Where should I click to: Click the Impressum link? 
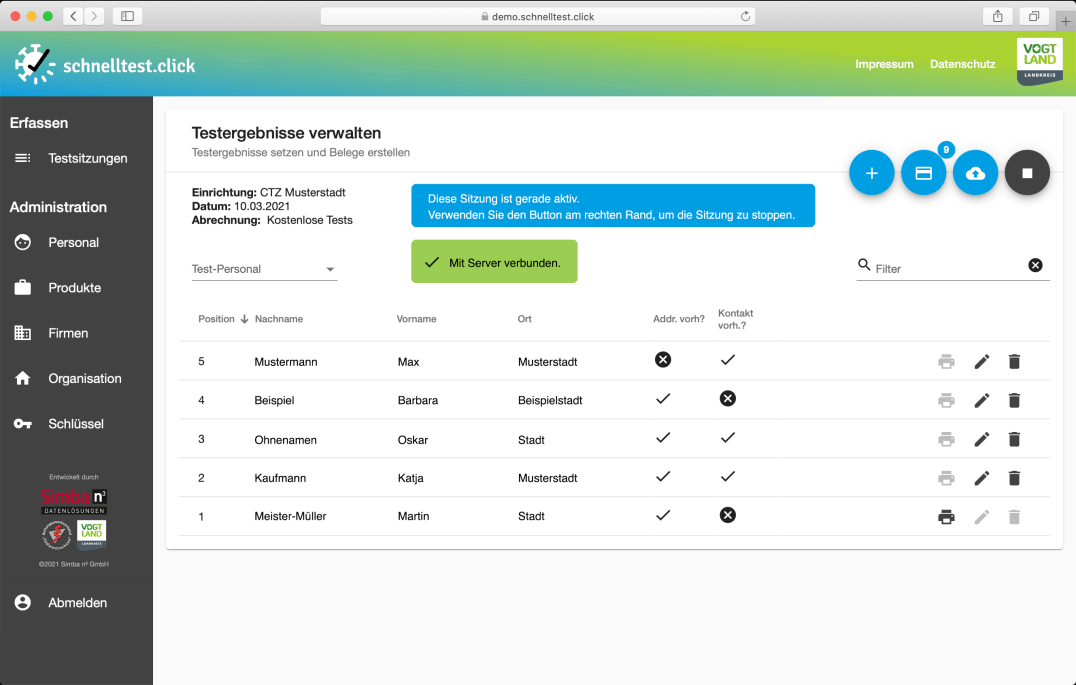pyautogui.click(x=884, y=64)
